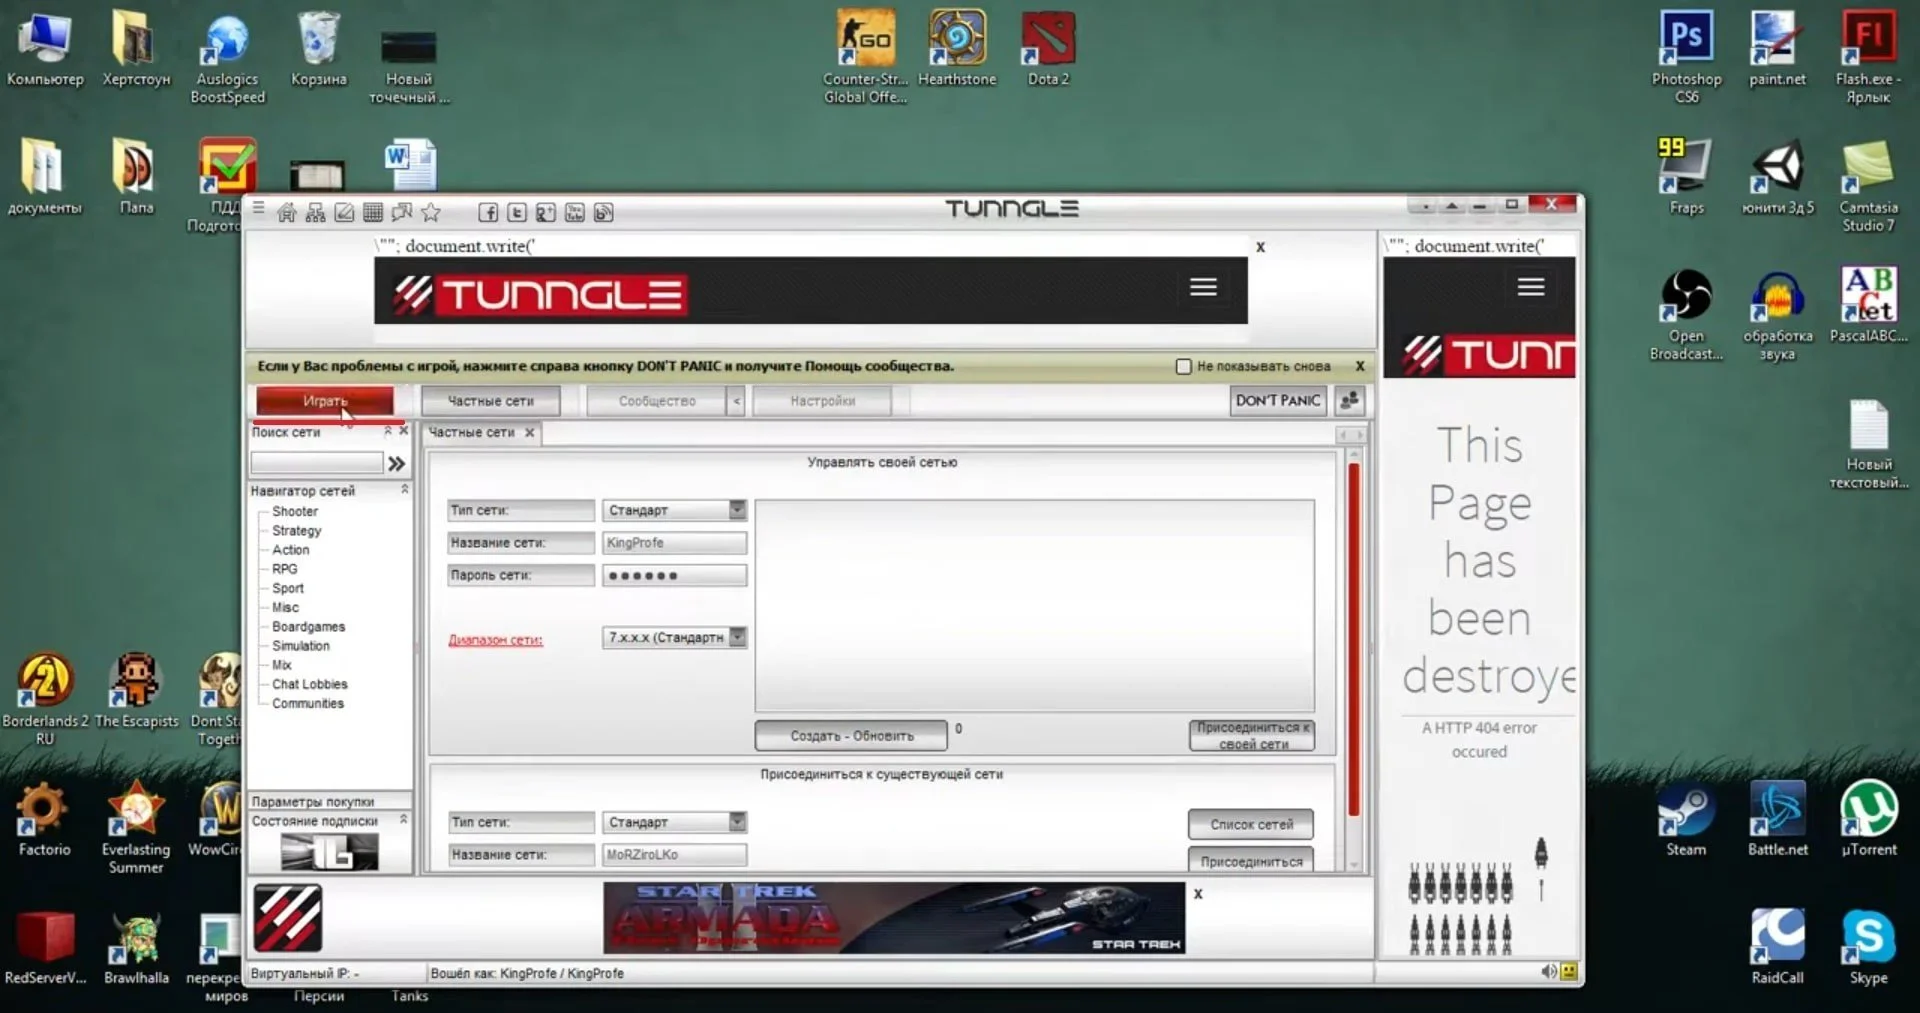The image size is (1920, 1013).
Task: Select 'Chat Lobbies' in the network navigator
Action: [310, 684]
